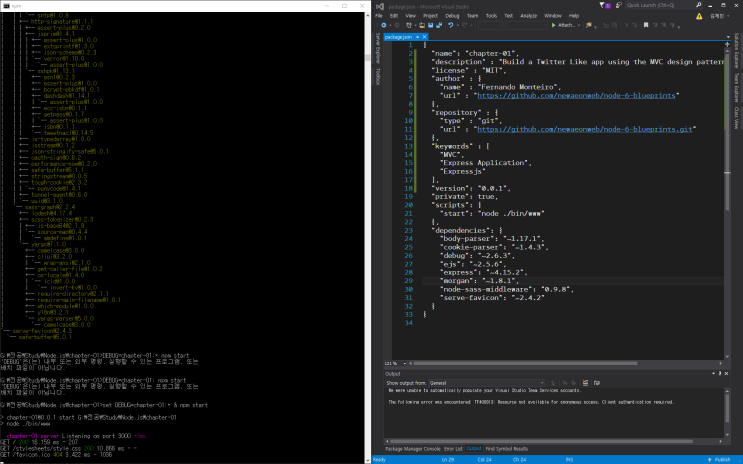Click the npm console vertical scrollbar
This screenshot has width=743, height=464.
coord(367,237)
